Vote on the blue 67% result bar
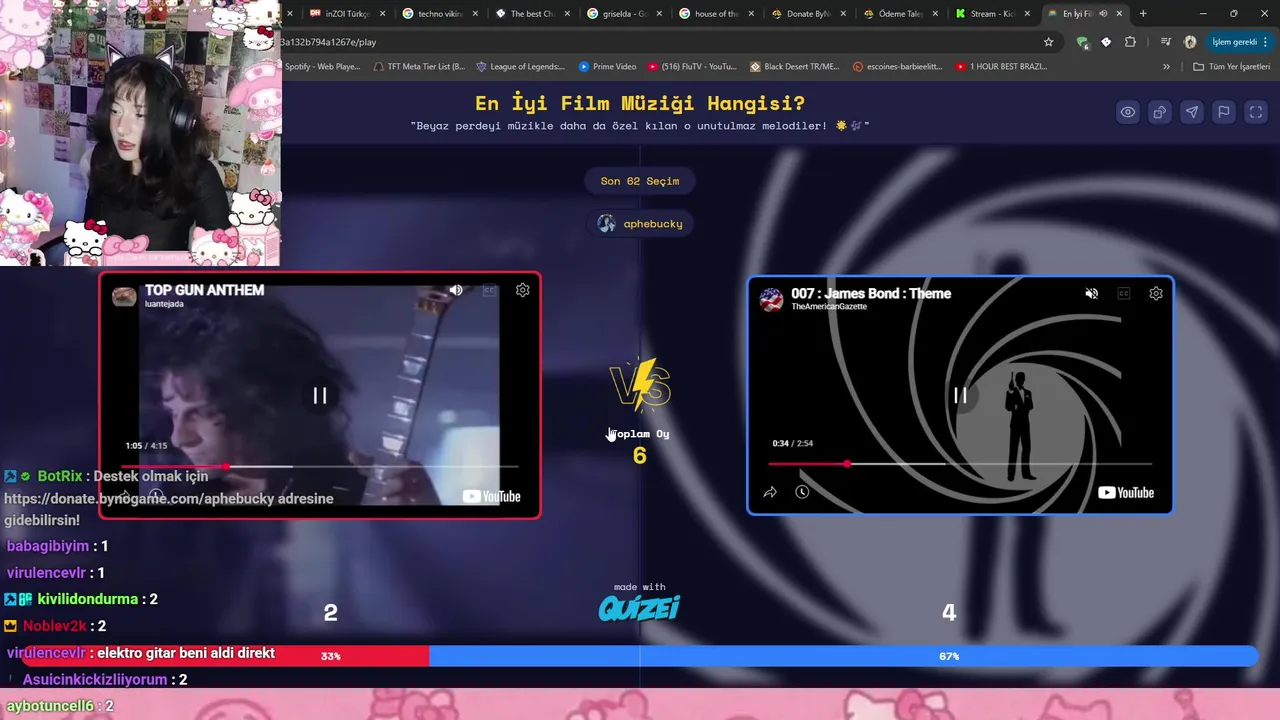This screenshot has height=720, width=1280. (843, 656)
